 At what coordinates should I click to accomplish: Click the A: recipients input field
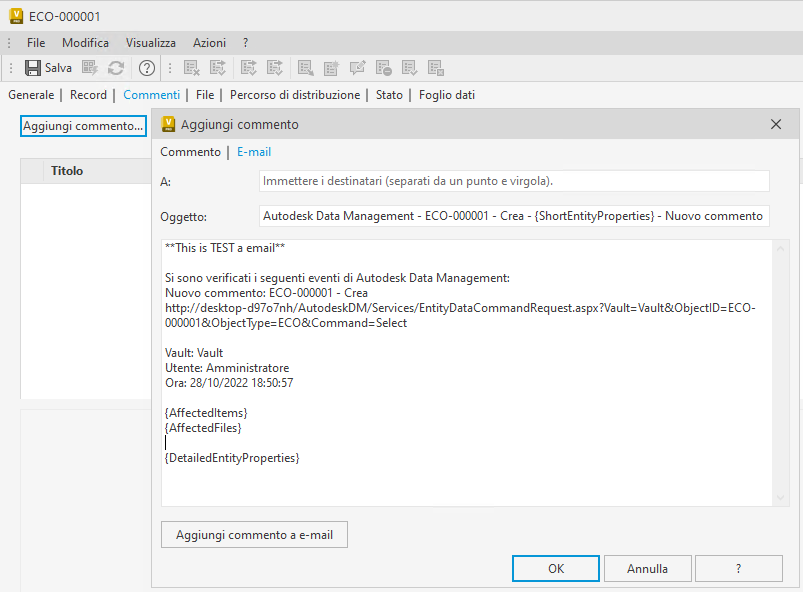click(x=514, y=181)
